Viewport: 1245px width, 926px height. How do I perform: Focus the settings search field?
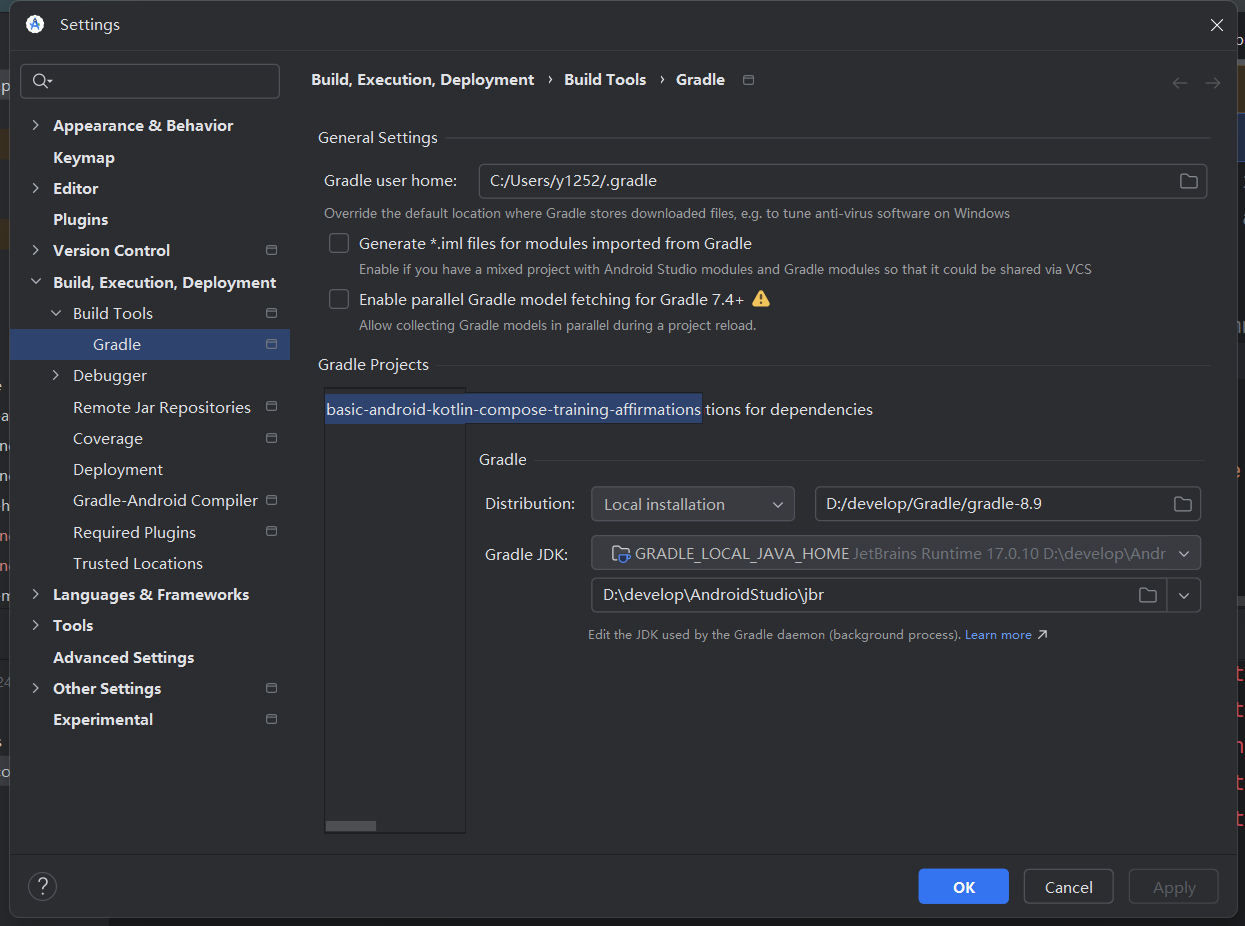click(150, 81)
